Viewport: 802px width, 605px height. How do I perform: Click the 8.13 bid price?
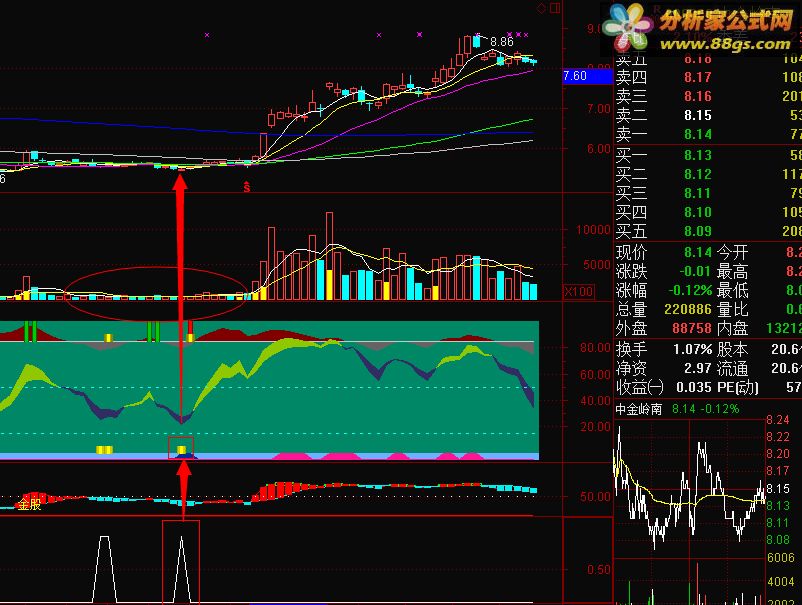pyautogui.click(x=698, y=155)
